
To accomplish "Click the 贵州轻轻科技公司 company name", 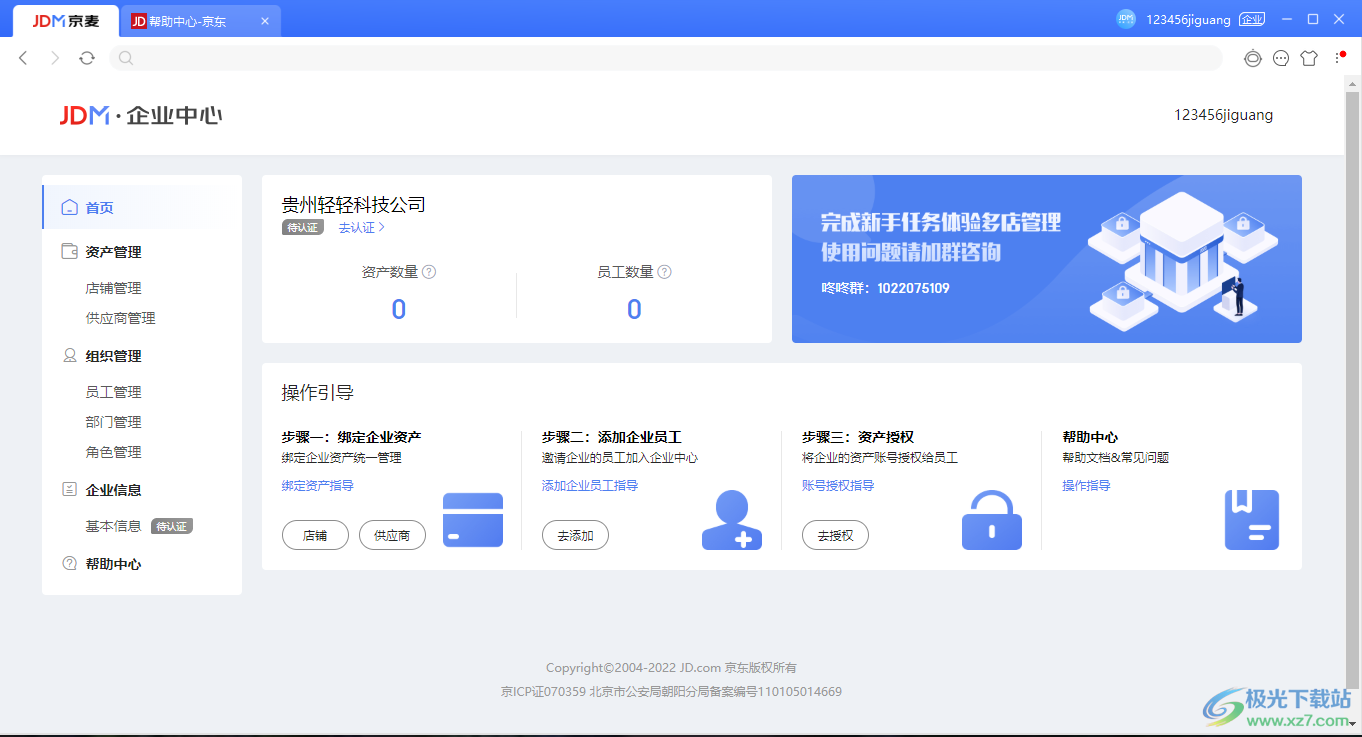I will pos(354,205).
